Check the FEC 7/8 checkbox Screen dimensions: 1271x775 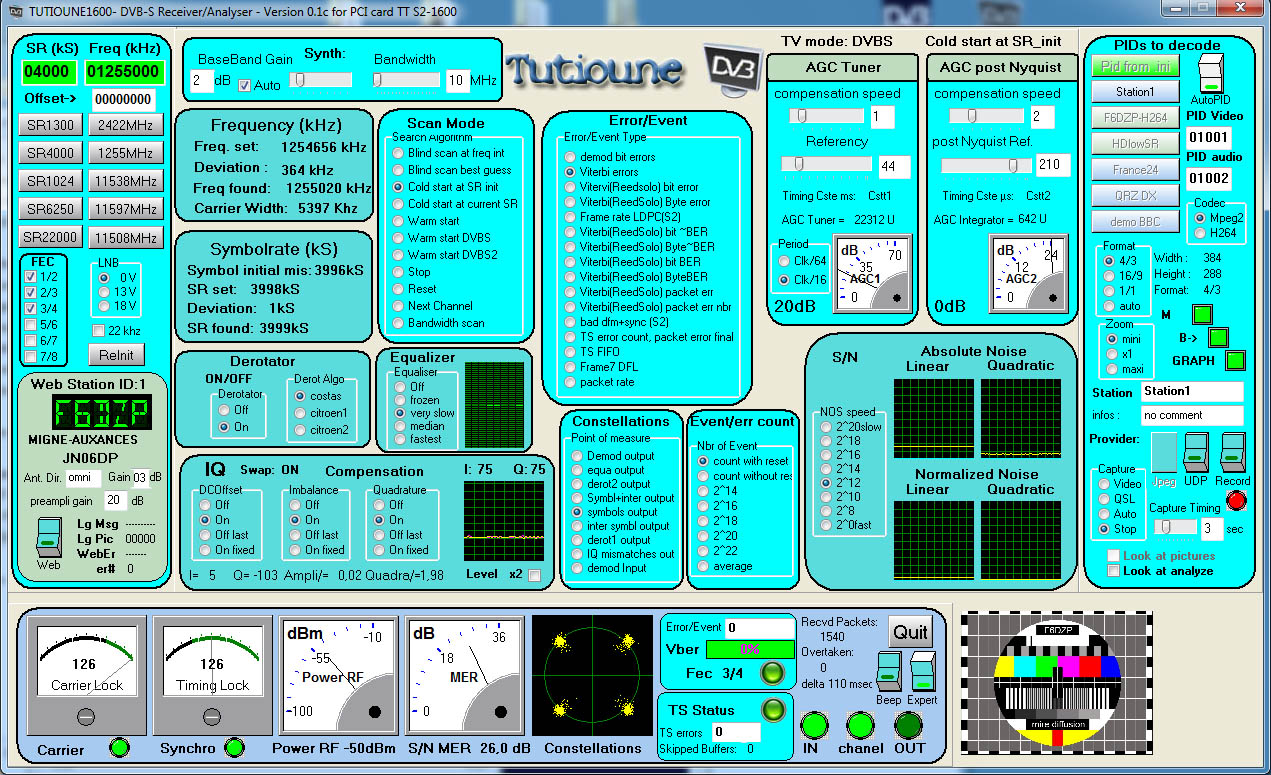pyautogui.click(x=30, y=356)
